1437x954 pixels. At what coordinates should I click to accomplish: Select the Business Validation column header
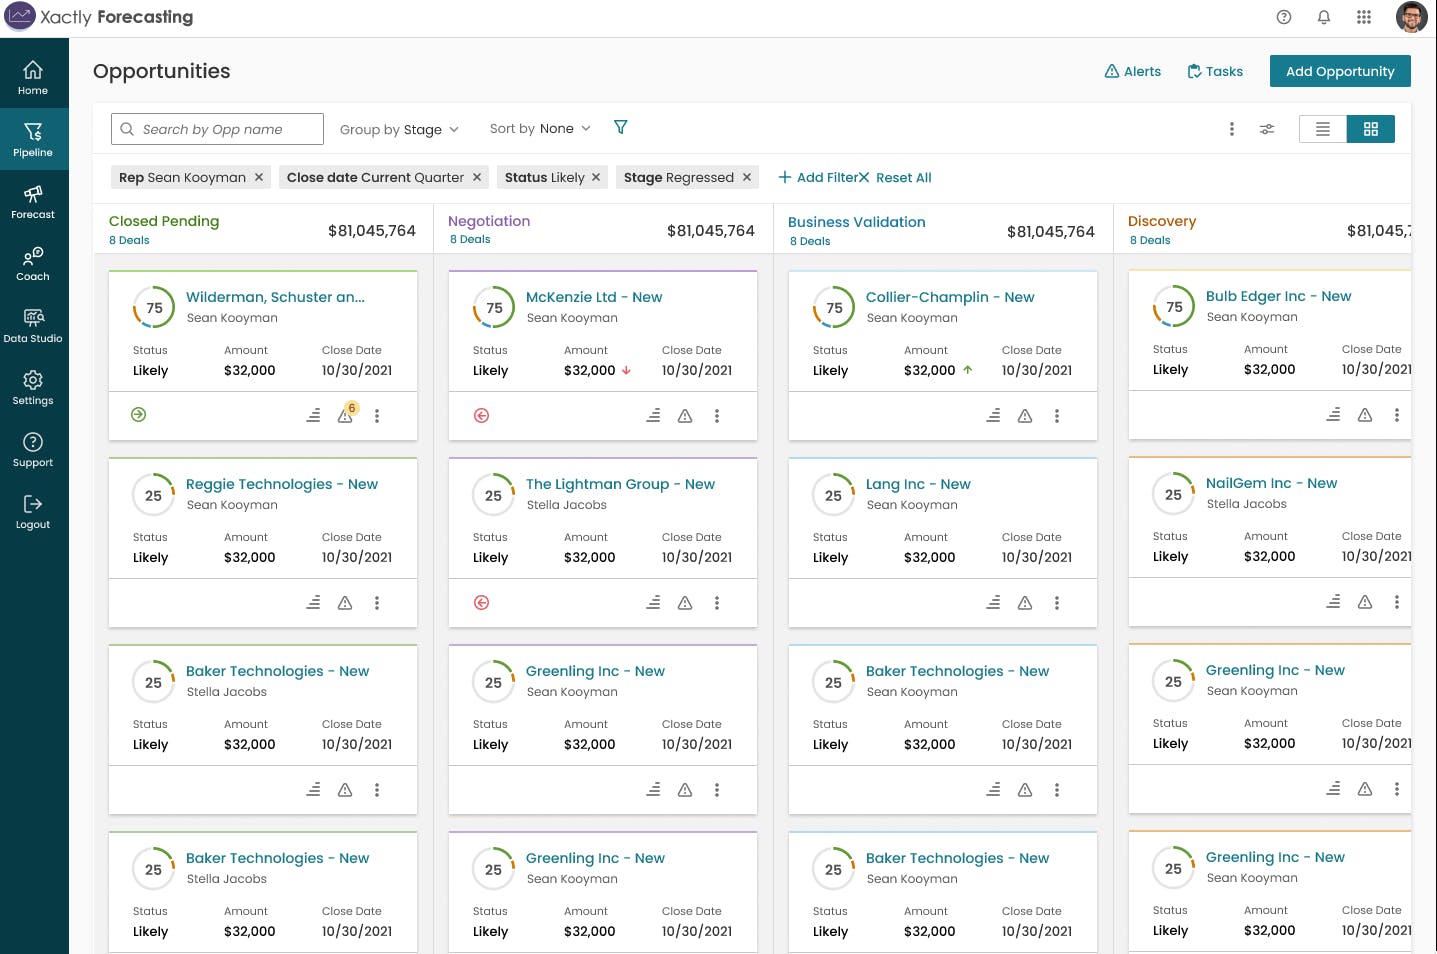tap(857, 222)
